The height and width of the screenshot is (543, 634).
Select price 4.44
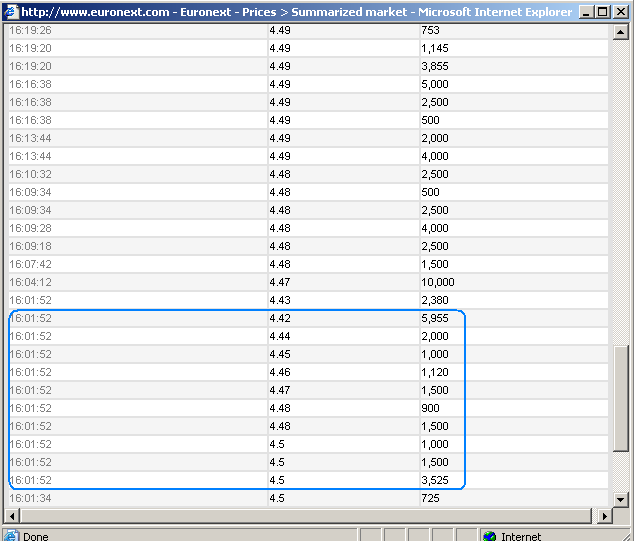click(x=280, y=336)
